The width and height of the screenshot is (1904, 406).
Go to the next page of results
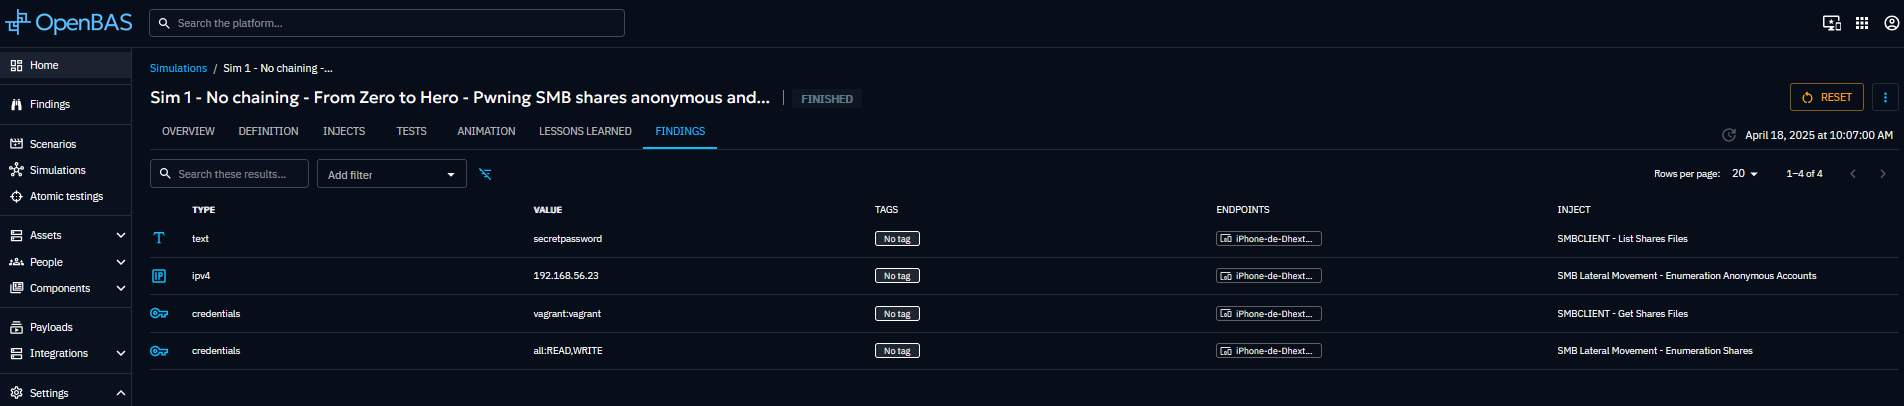pyautogui.click(x=1883, y=174)
